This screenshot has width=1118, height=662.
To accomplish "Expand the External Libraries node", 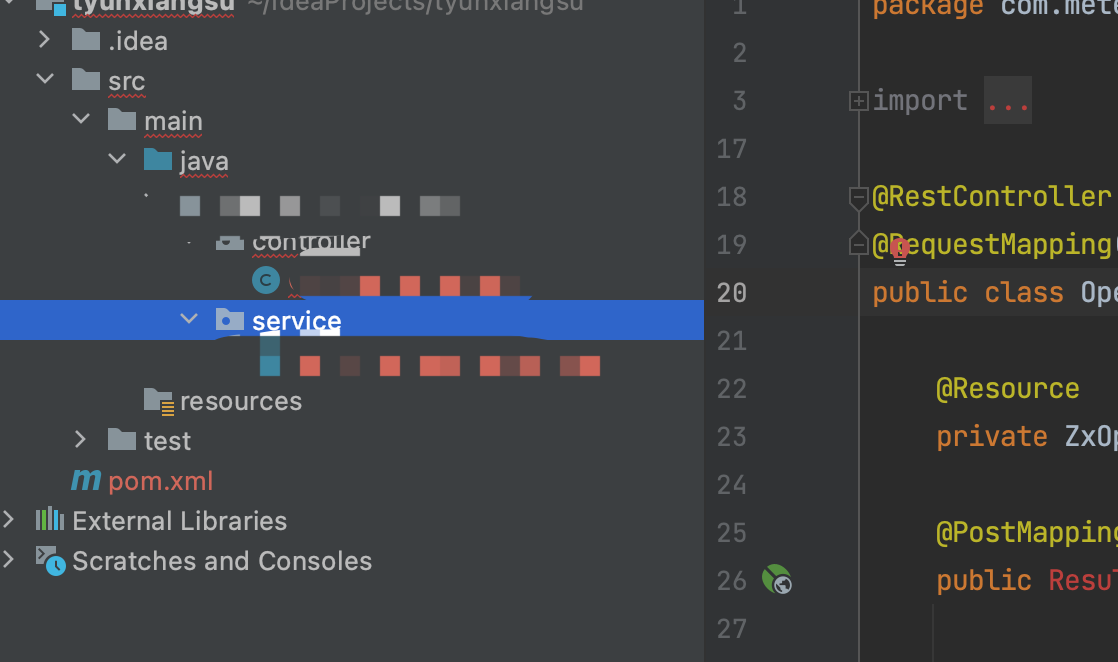I will click(x=9, y=520).
